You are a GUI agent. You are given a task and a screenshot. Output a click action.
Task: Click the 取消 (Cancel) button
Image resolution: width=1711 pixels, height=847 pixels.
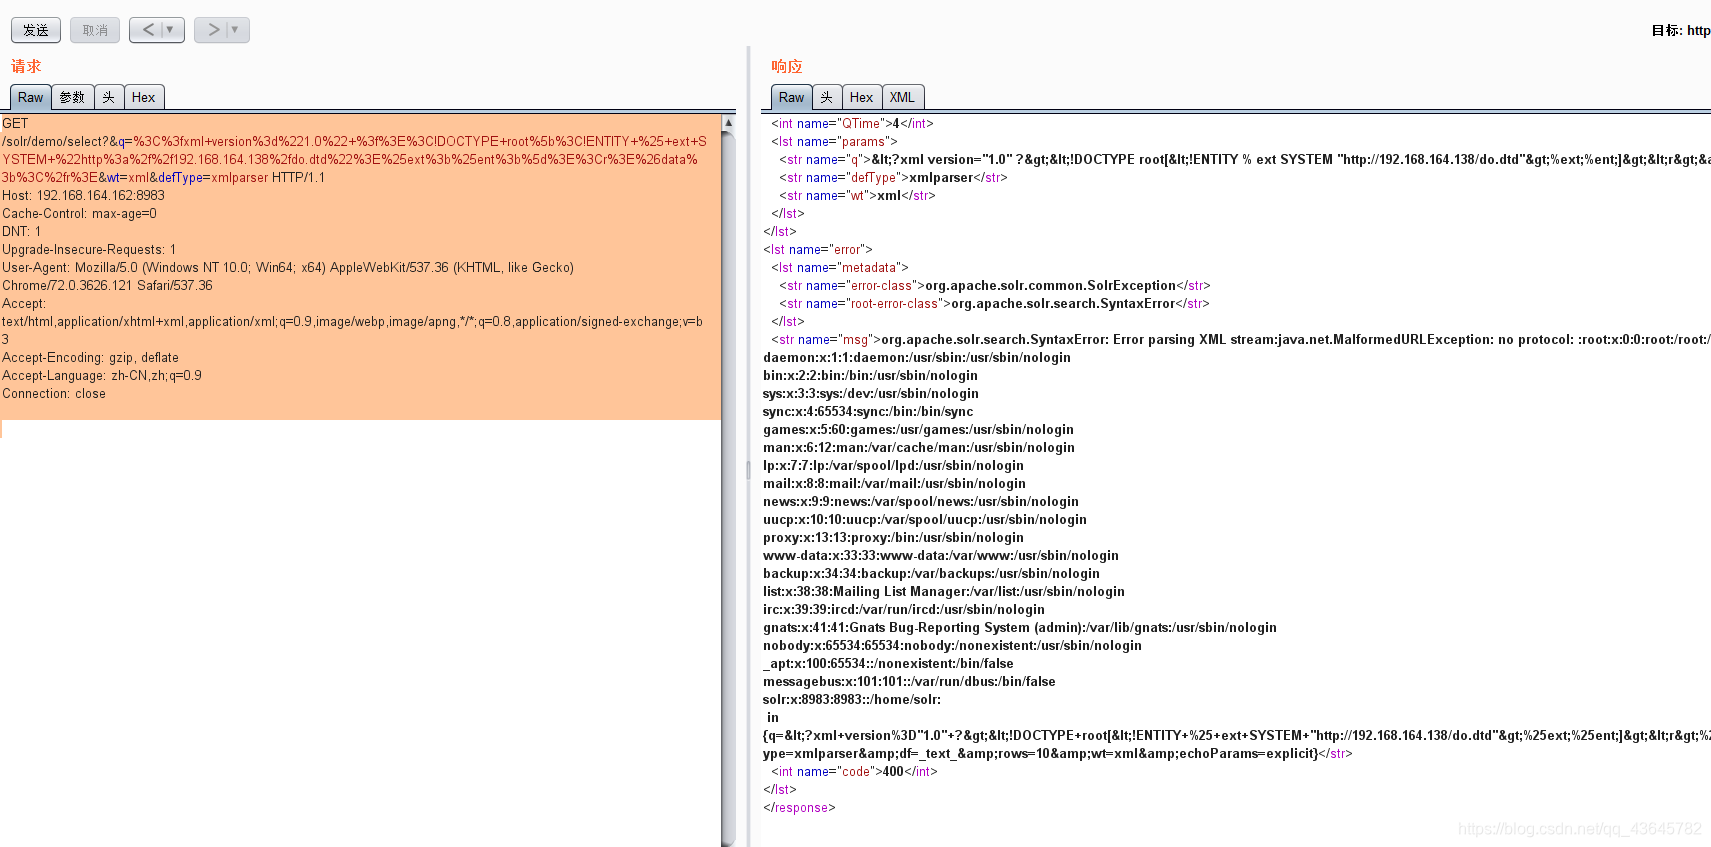[x=95, y=30]
